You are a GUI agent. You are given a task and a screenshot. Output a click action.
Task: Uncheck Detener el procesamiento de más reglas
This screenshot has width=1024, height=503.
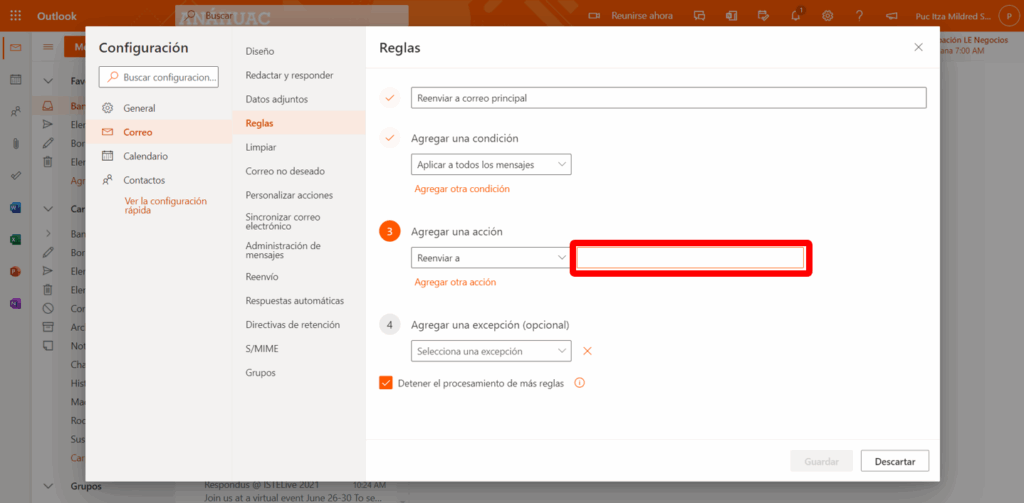pos(386,383)
